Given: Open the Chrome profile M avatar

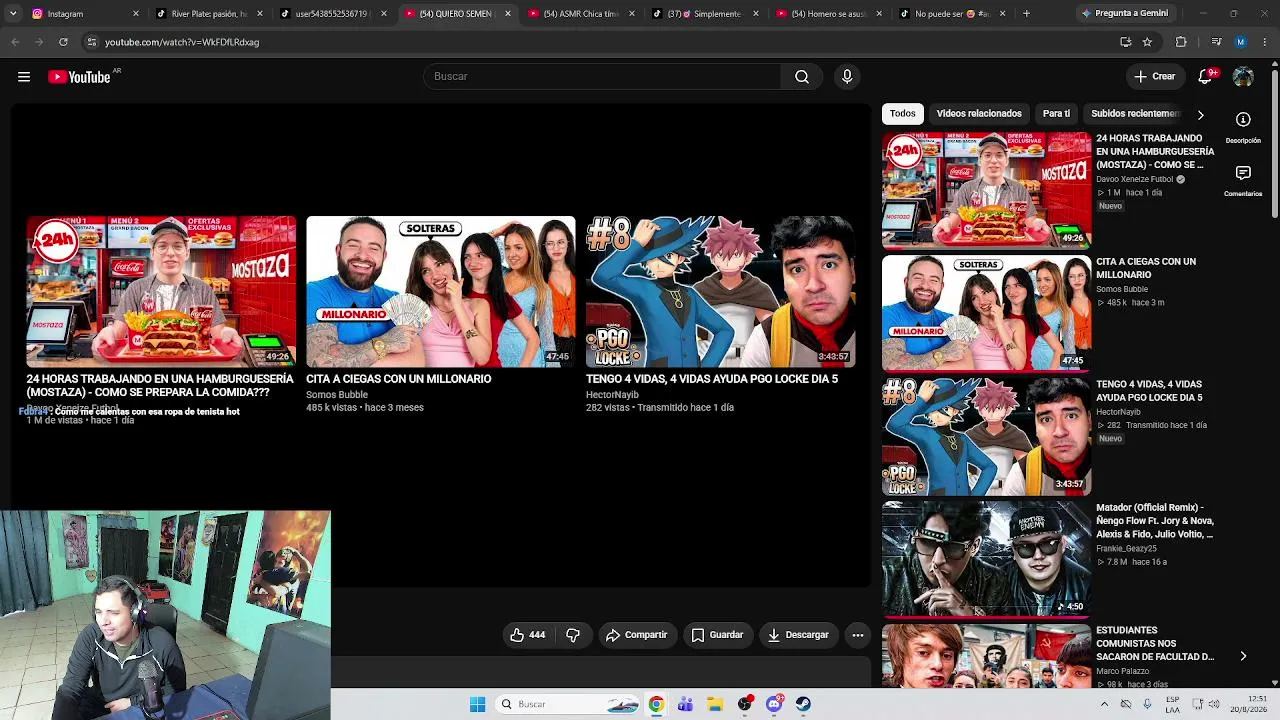Looking at the screenshot, I should coord(1241,42).
